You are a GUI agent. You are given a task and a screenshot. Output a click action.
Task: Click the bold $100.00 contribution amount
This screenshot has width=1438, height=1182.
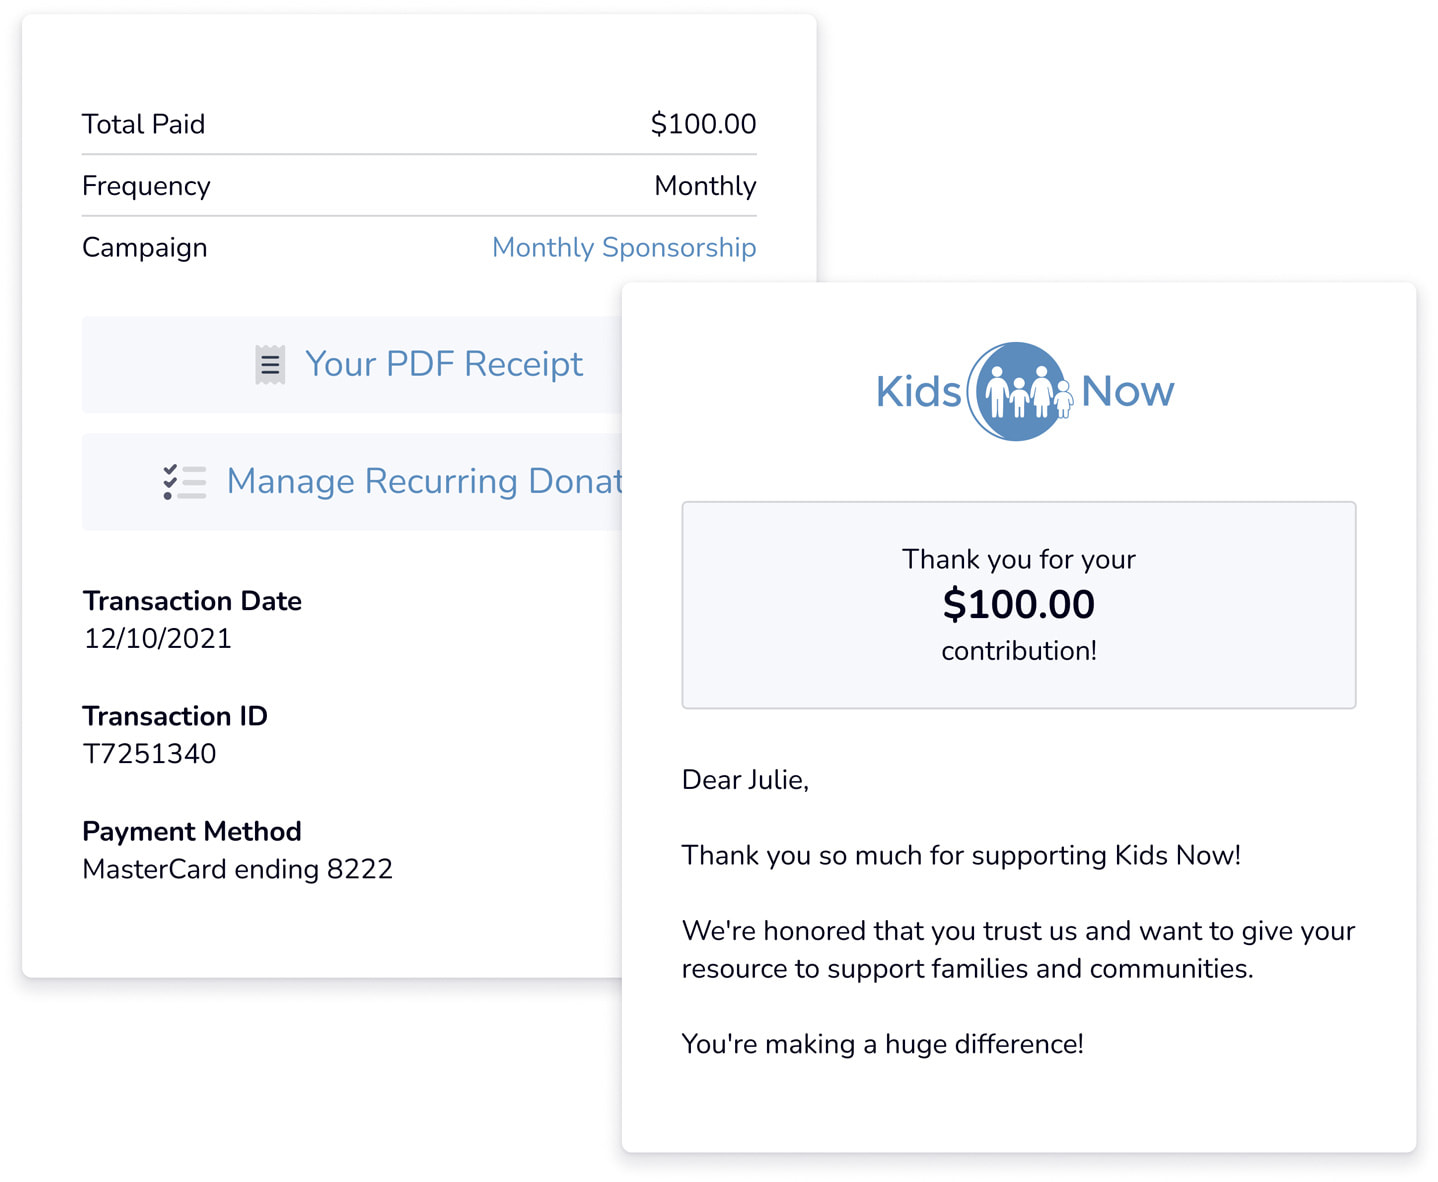1019,604
